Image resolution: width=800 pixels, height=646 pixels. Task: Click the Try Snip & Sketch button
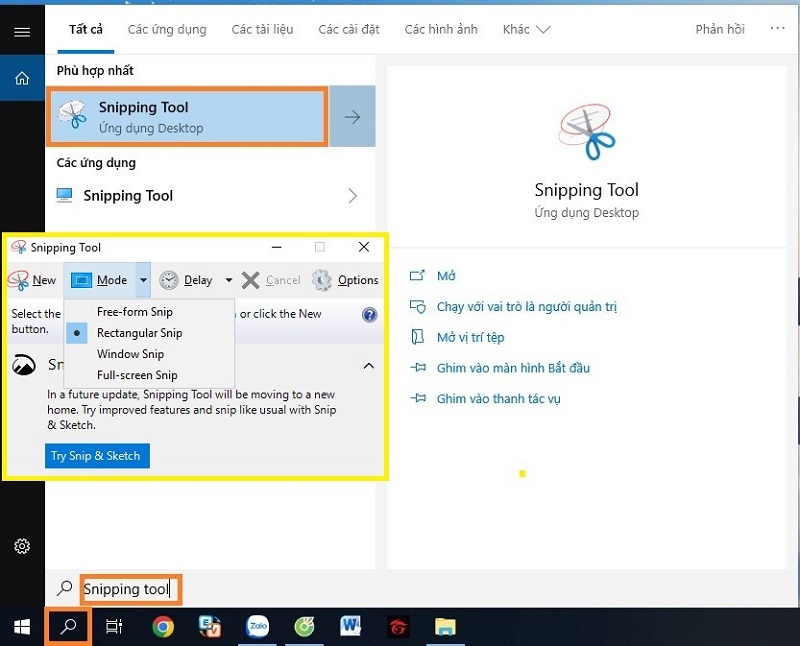96,455
